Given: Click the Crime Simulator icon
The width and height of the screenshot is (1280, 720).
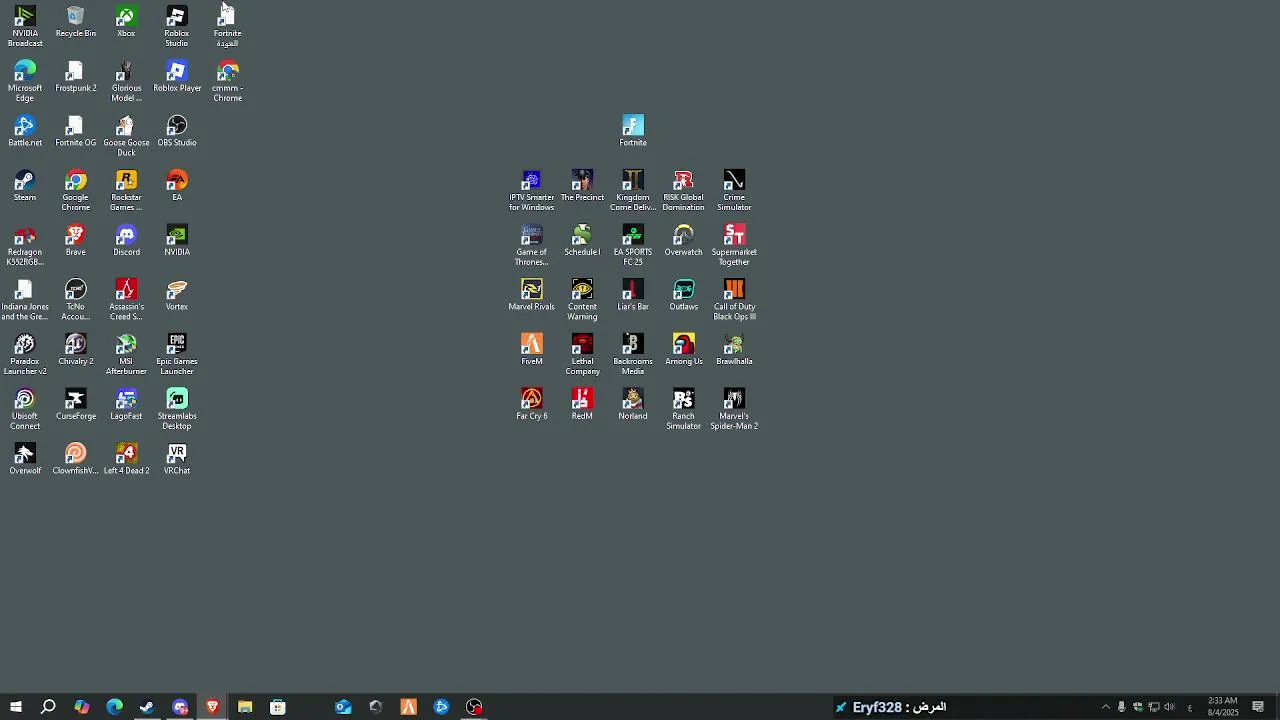Looking at the screenshot, I should click(x=734, y=190).
